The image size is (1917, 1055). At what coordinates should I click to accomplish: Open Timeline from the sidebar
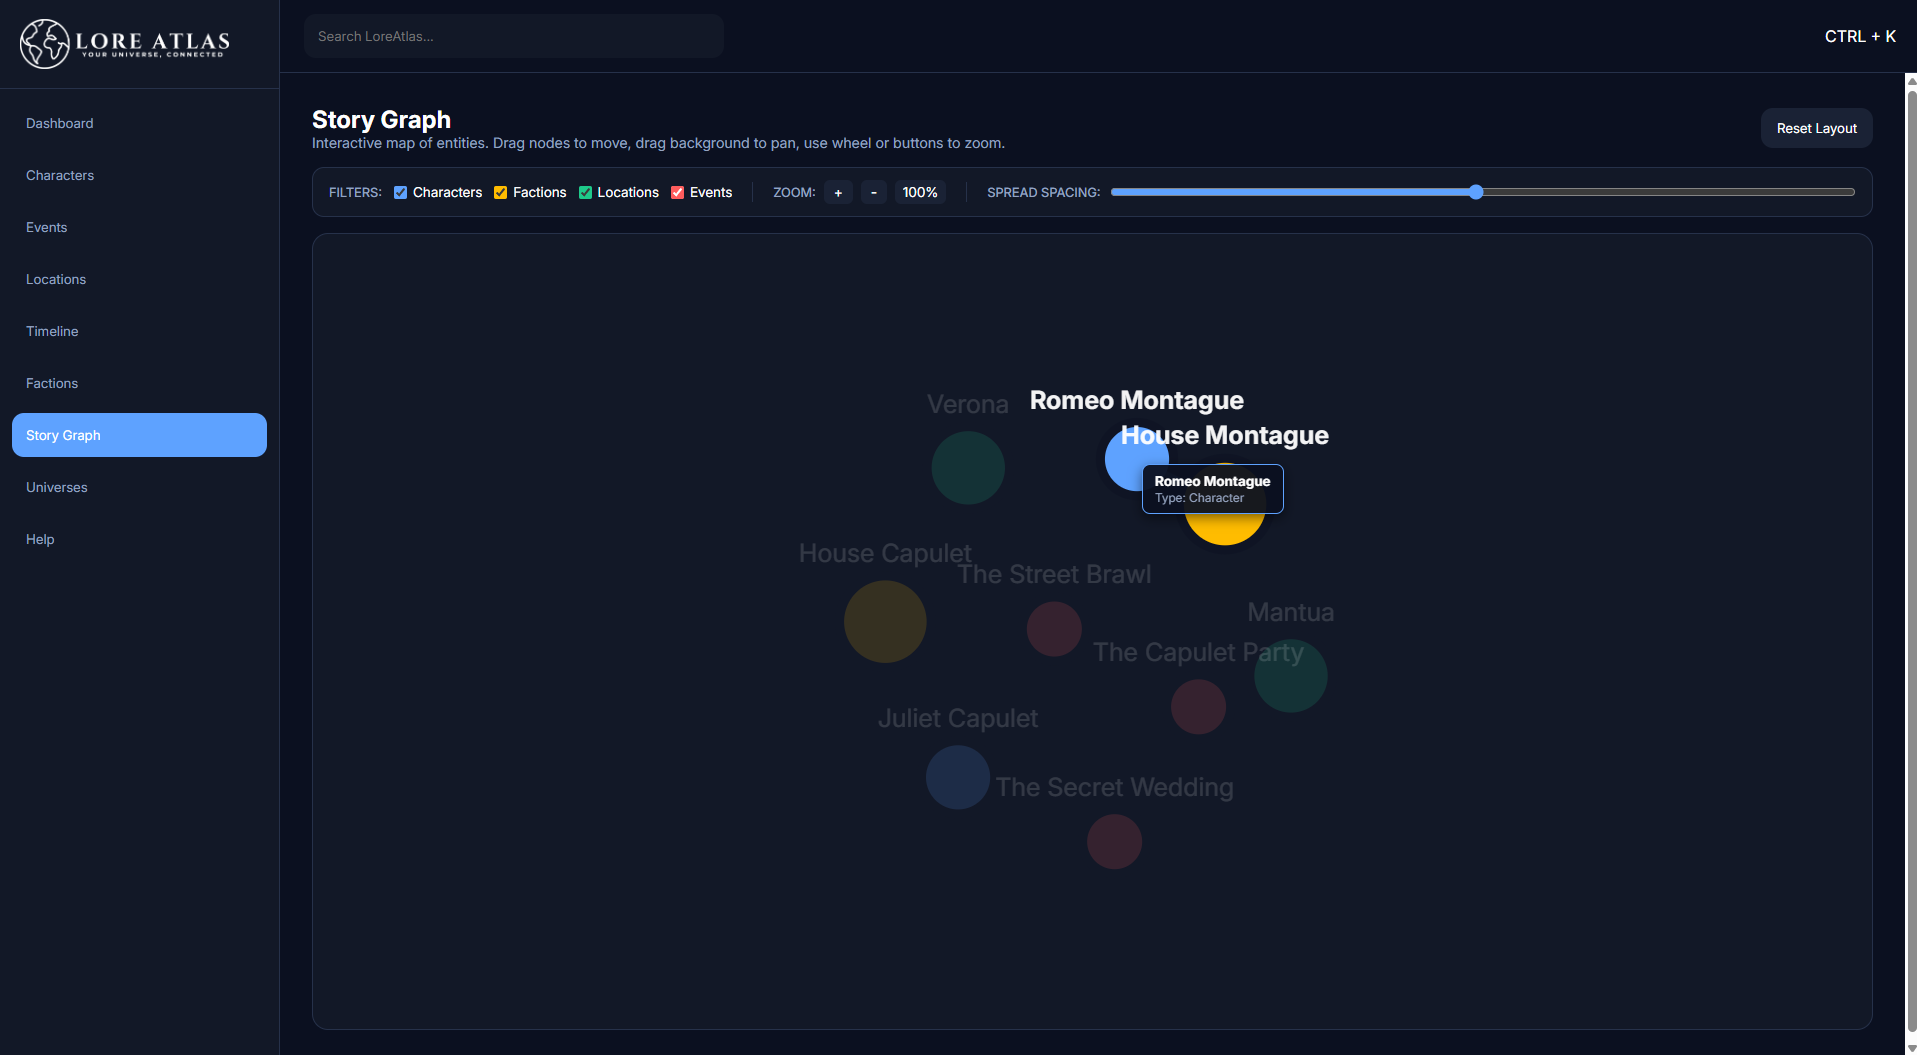139,331
